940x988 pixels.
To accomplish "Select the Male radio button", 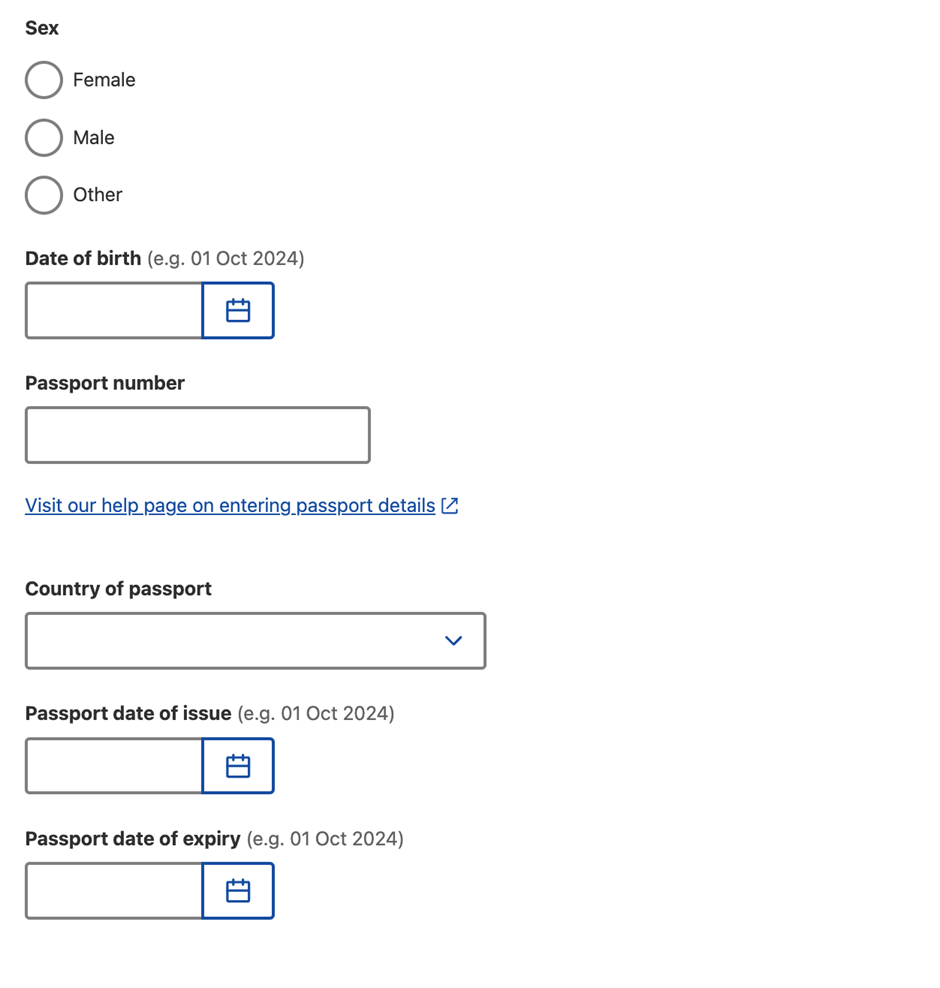I will pos(44,138).
